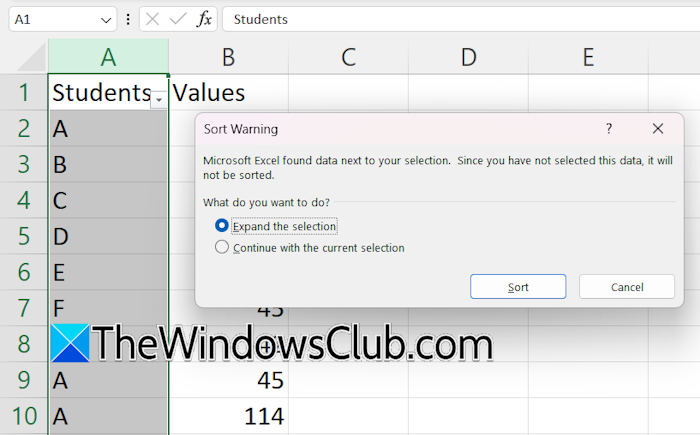Select row 1 header
The width and height of the screenshot is (700, 435).
point(24,92)
